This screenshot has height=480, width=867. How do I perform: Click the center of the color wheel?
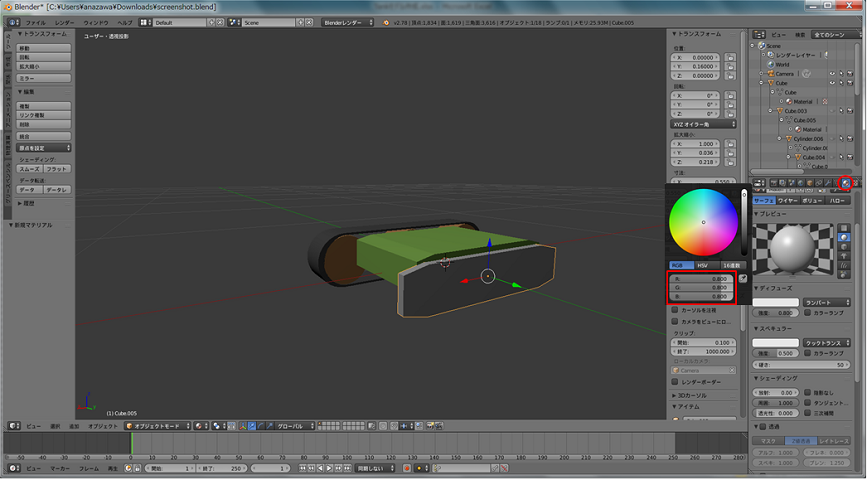(702, 221)
